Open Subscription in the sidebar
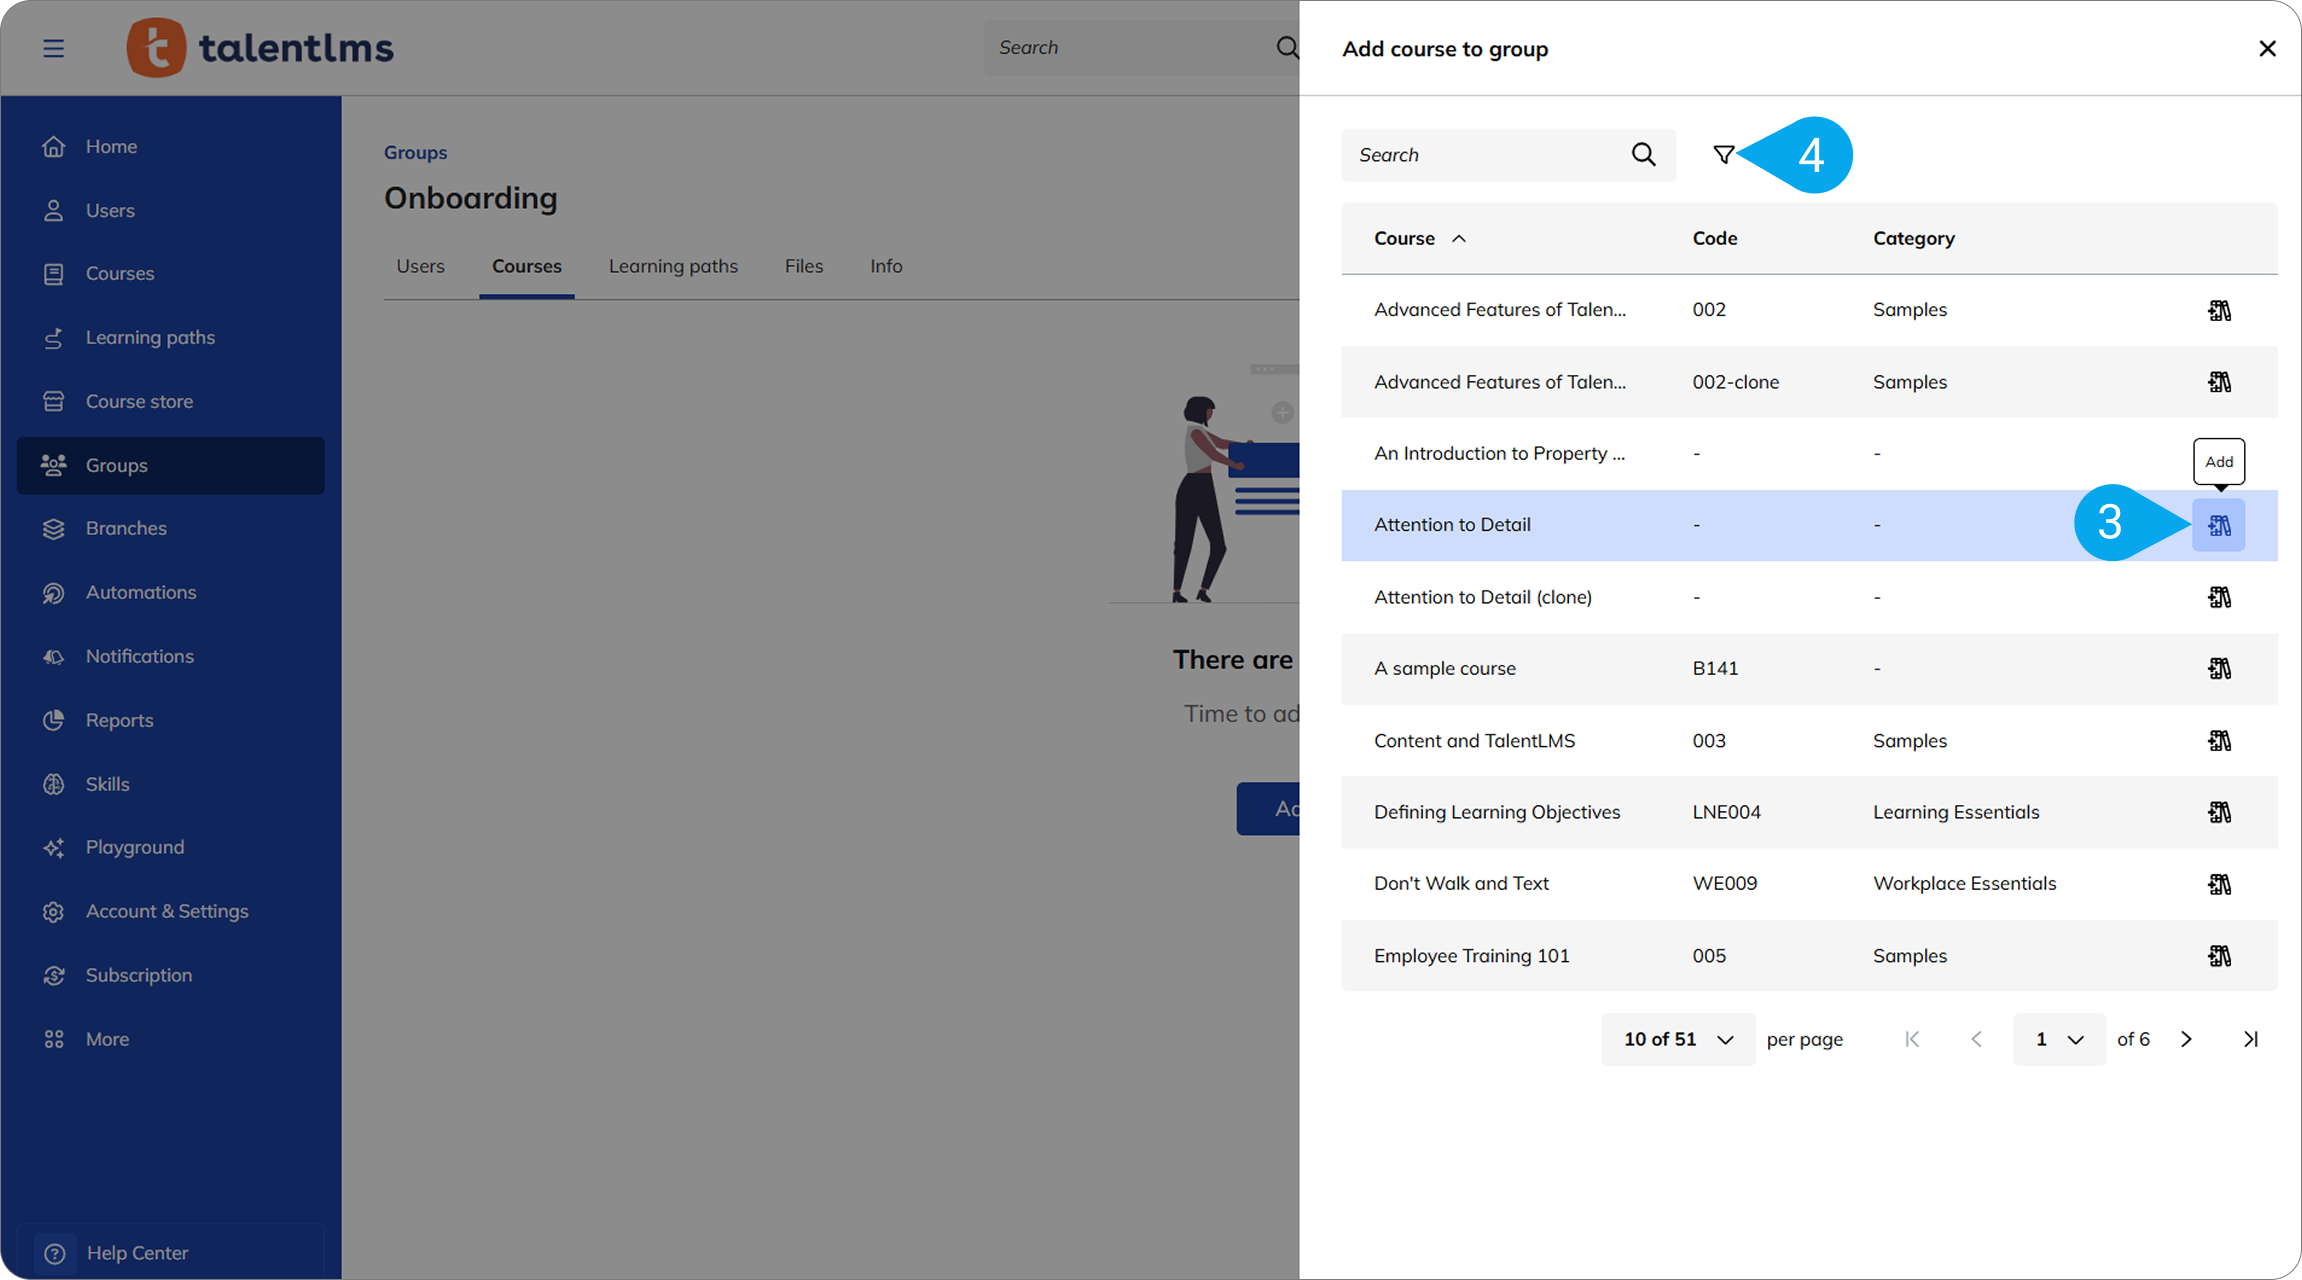Viewport: 2302px width, 1280px height. pyautogui.click(x=170, y=975)
